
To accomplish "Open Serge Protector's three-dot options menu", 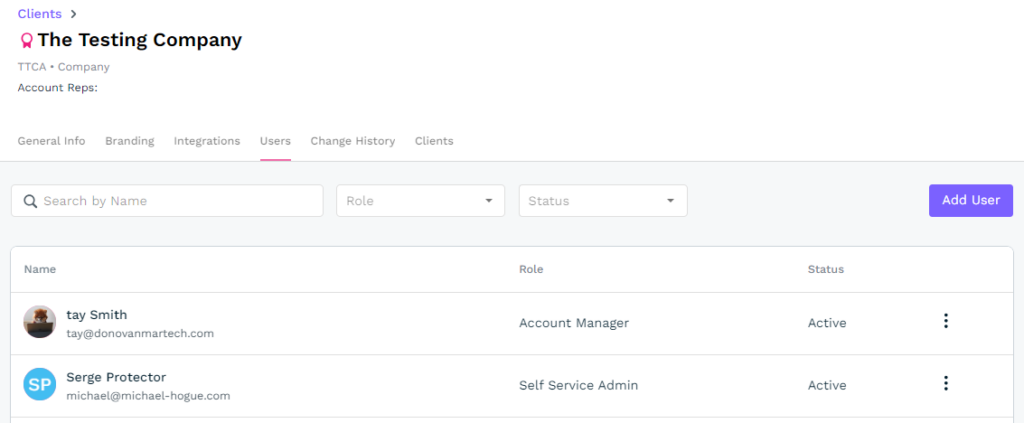I will (945, 383).
